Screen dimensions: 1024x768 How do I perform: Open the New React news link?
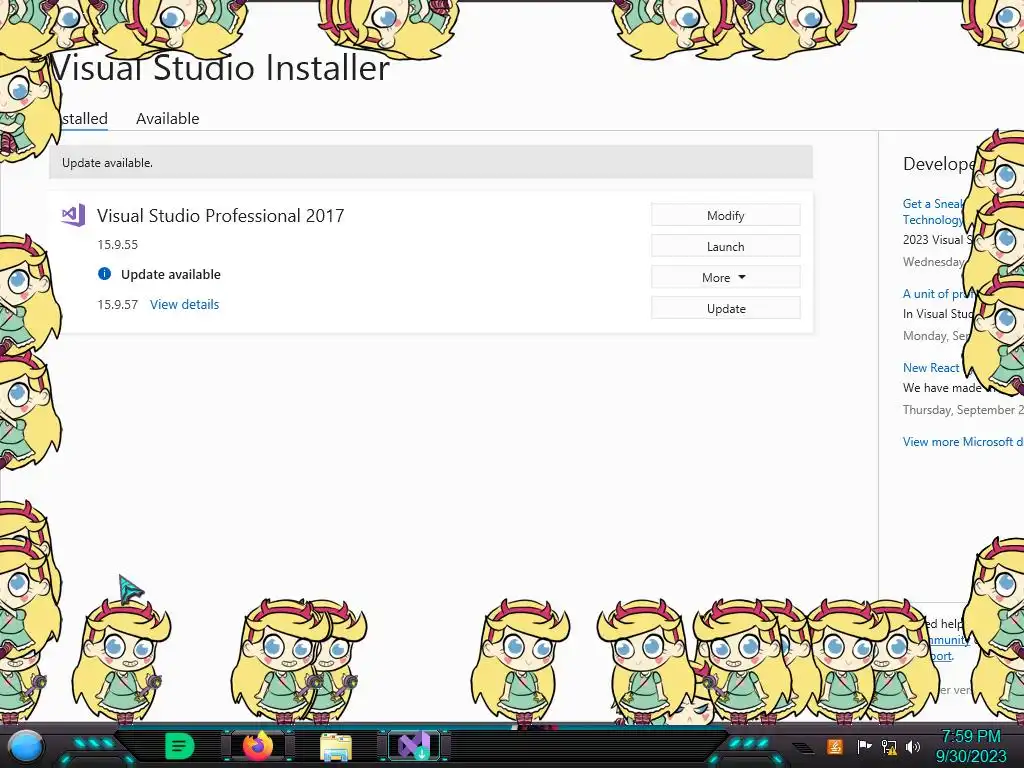click(x=931, y=368)
